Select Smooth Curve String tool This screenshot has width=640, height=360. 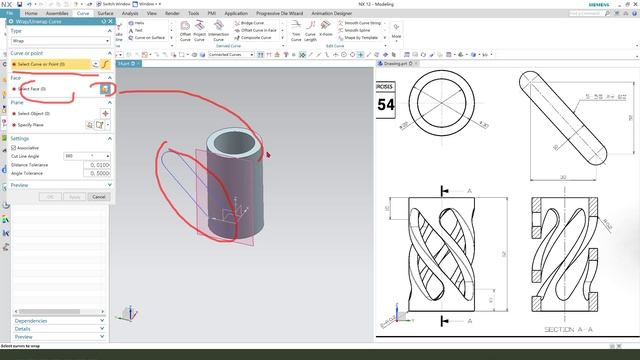click(x=360, y=23)
